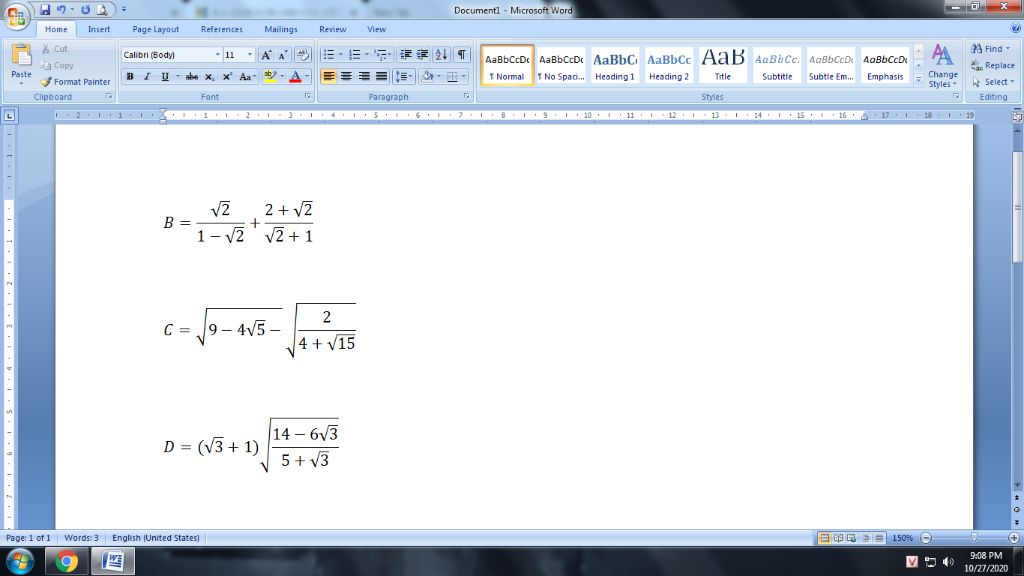The height and width of the screenshot is (576, 1024).
Task: Apply Heading 1 style
Action: (x=615, y=65)
